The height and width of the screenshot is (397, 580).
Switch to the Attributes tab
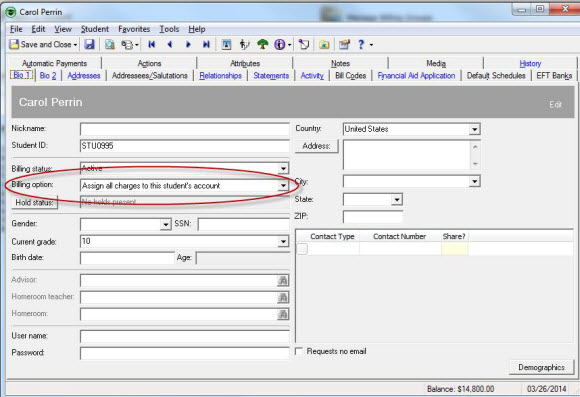click(245, 63)
